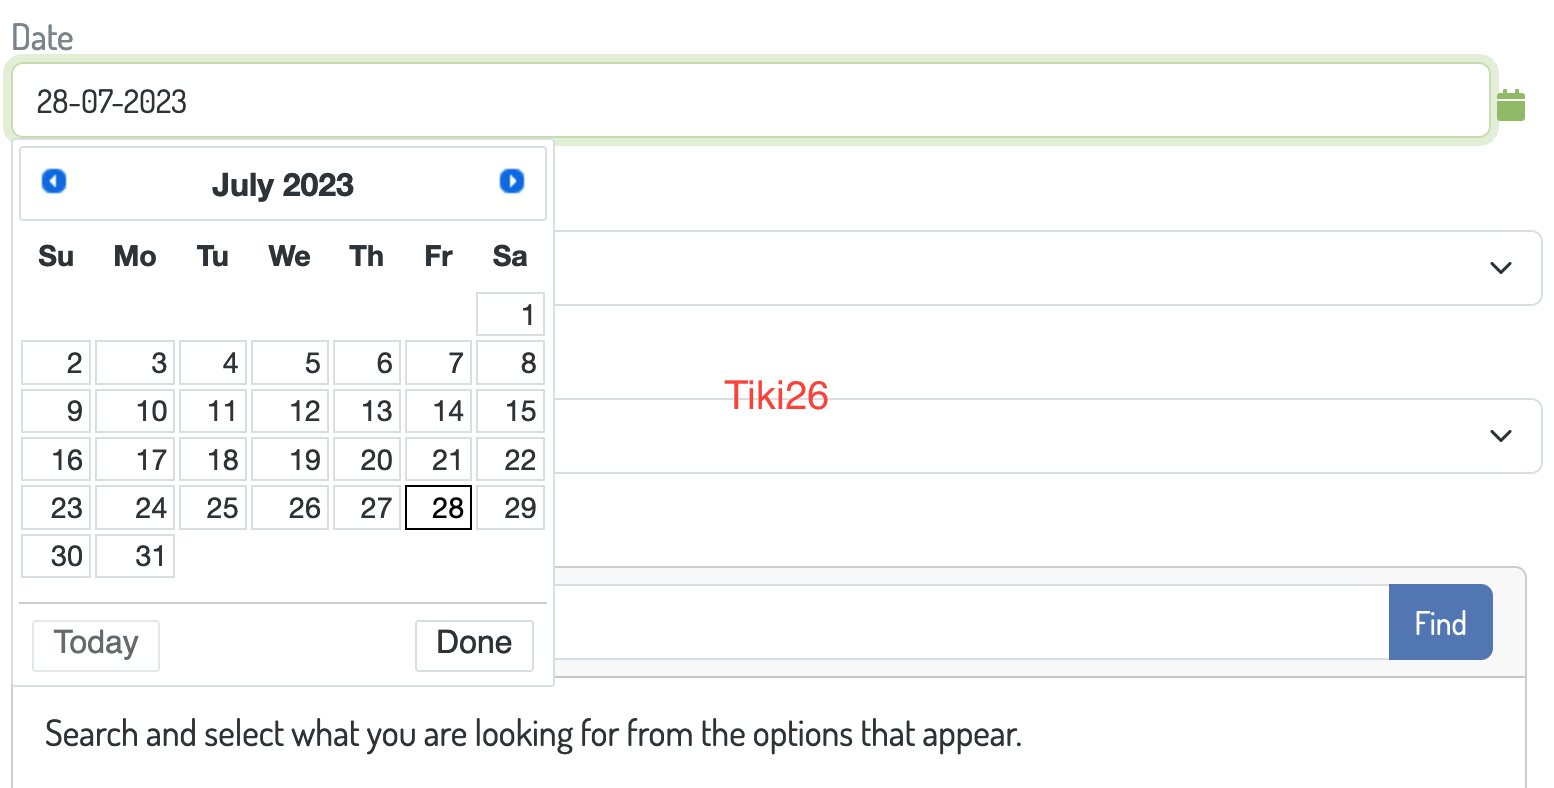Go to previous month in calendar

[x=54, y=181]
